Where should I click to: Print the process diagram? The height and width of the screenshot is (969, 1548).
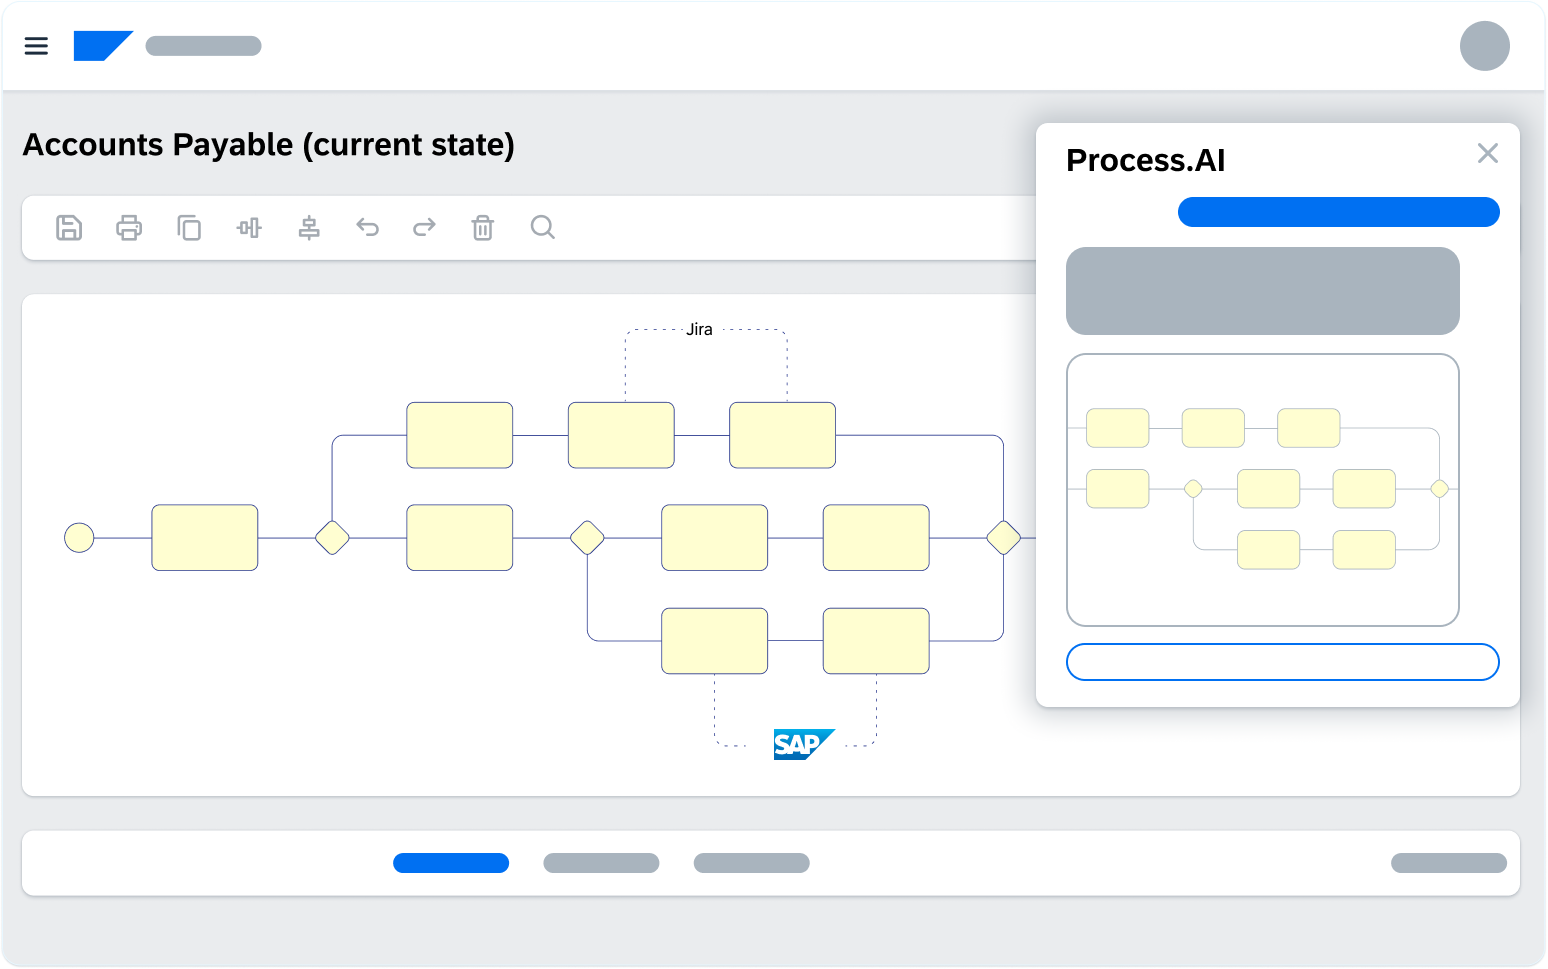click(129, 228)
